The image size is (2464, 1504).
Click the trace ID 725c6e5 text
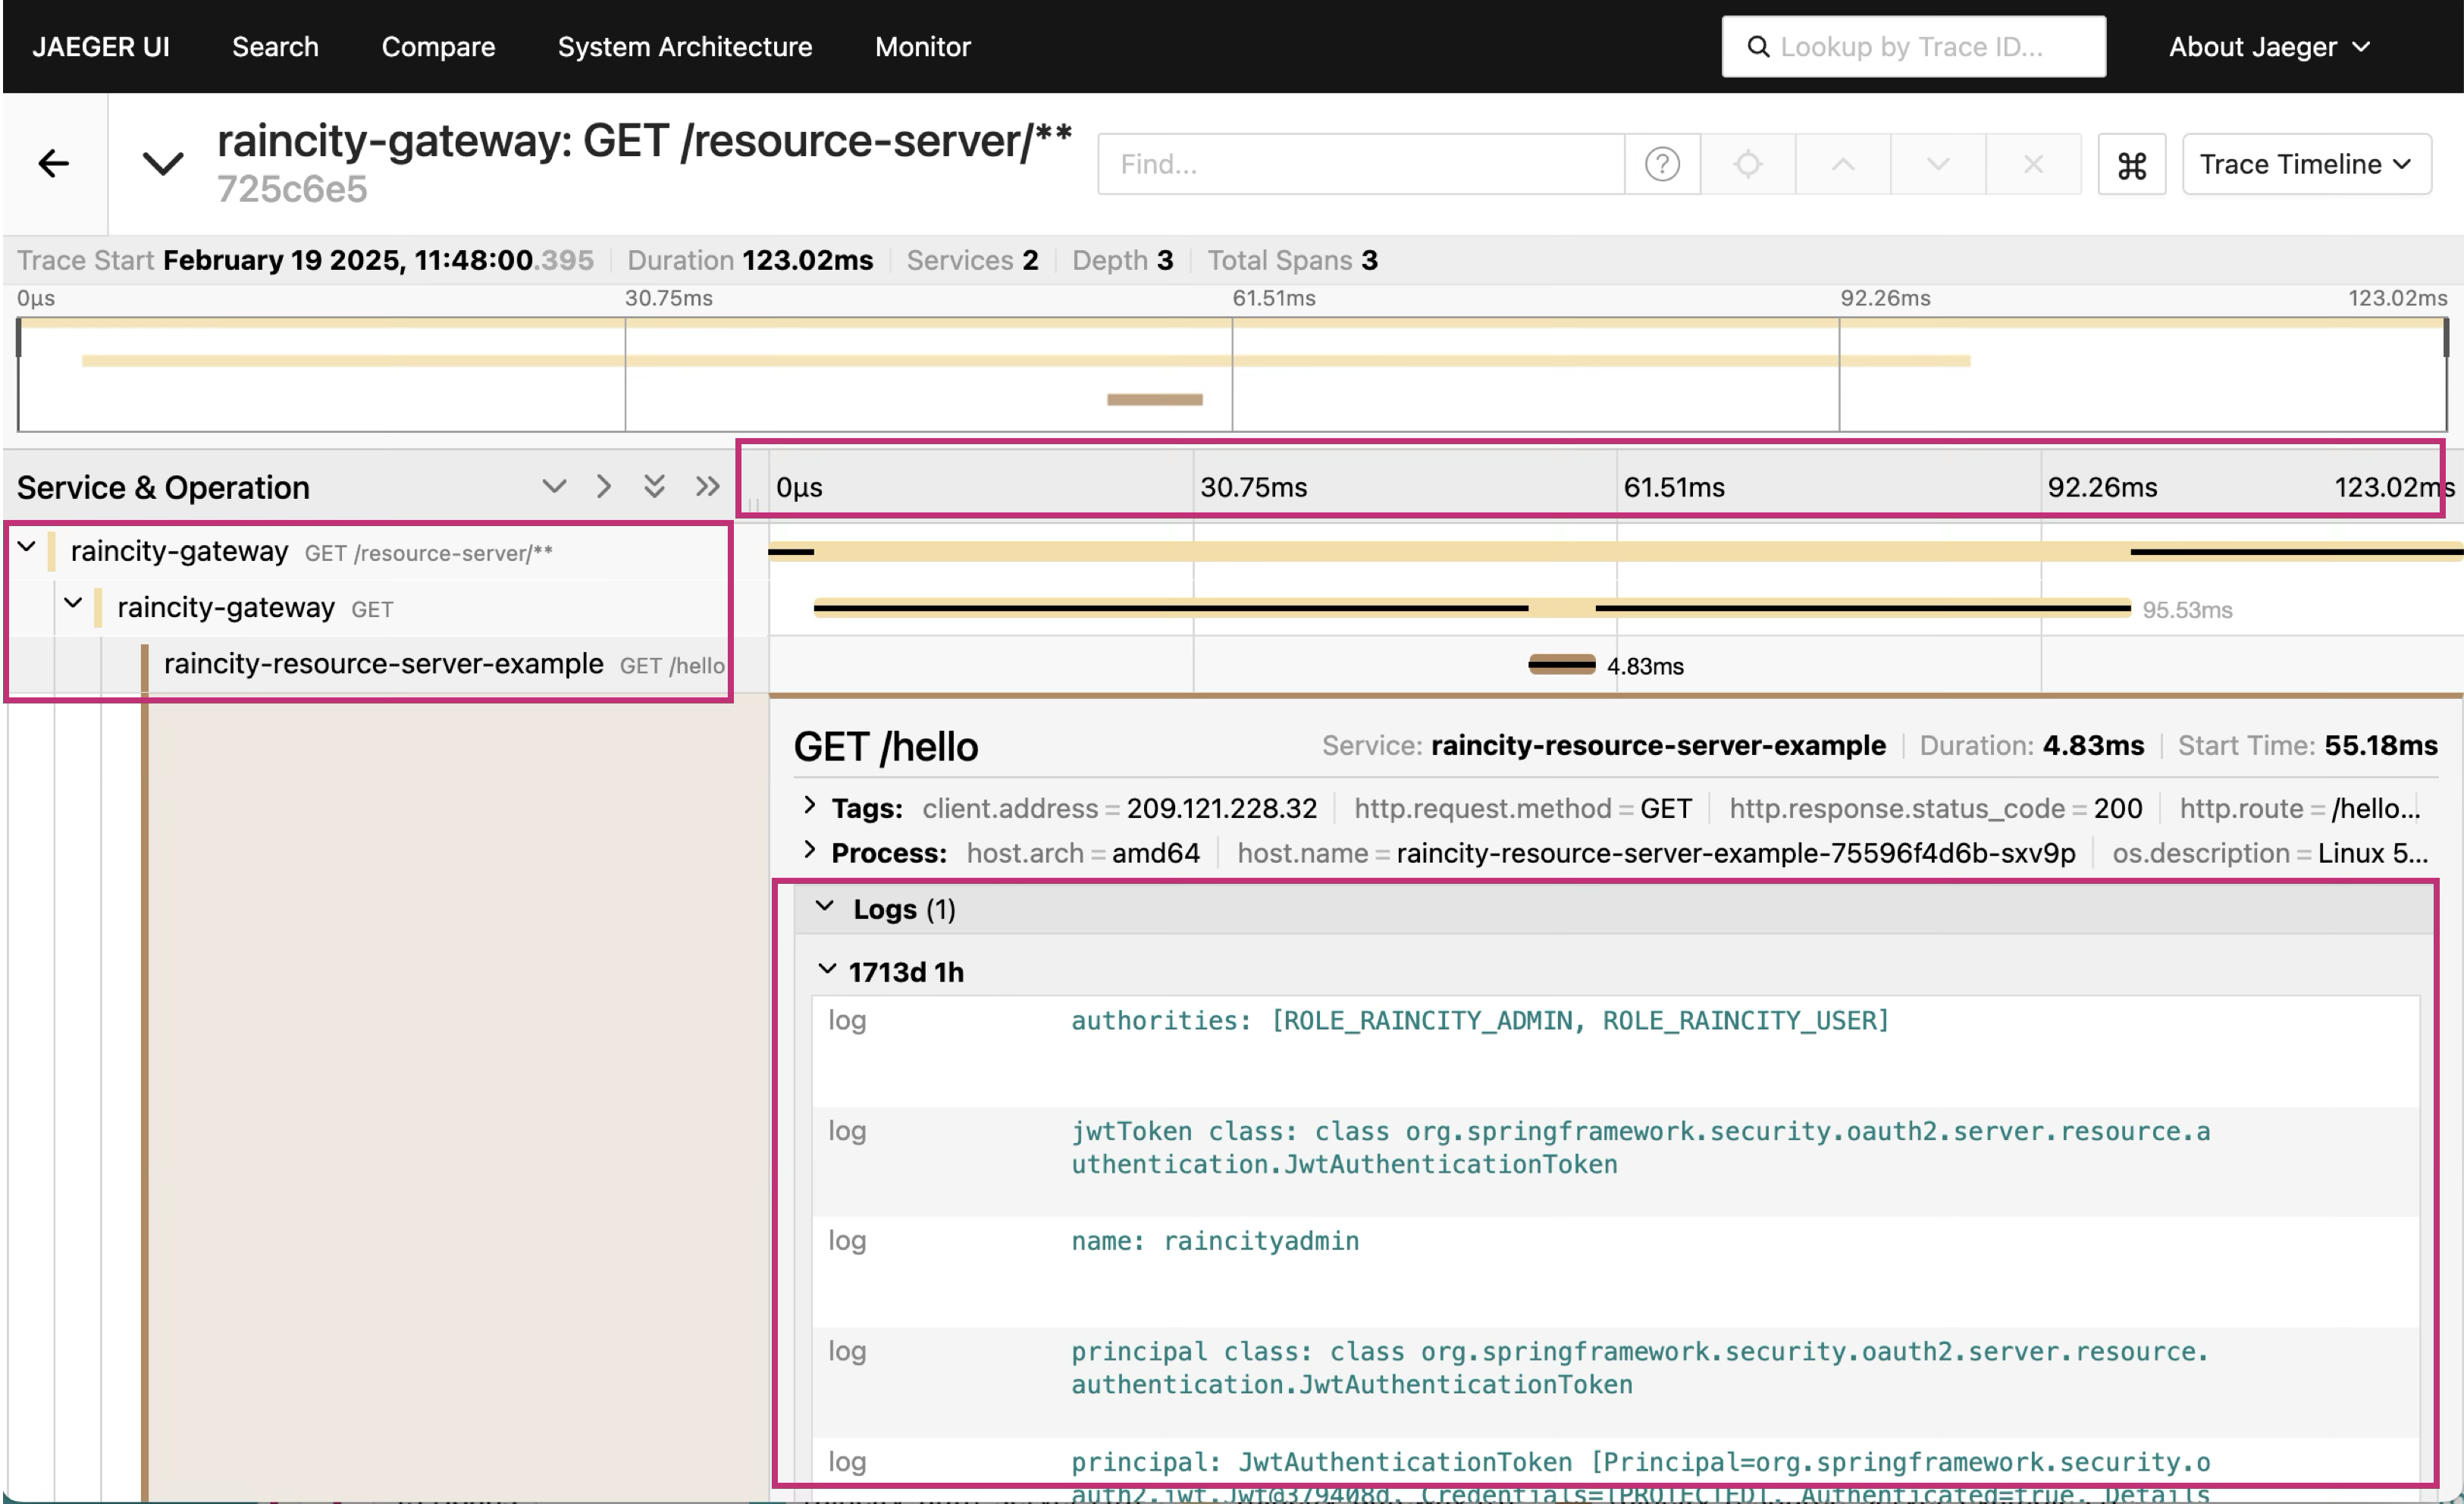[x=292, y=189]
